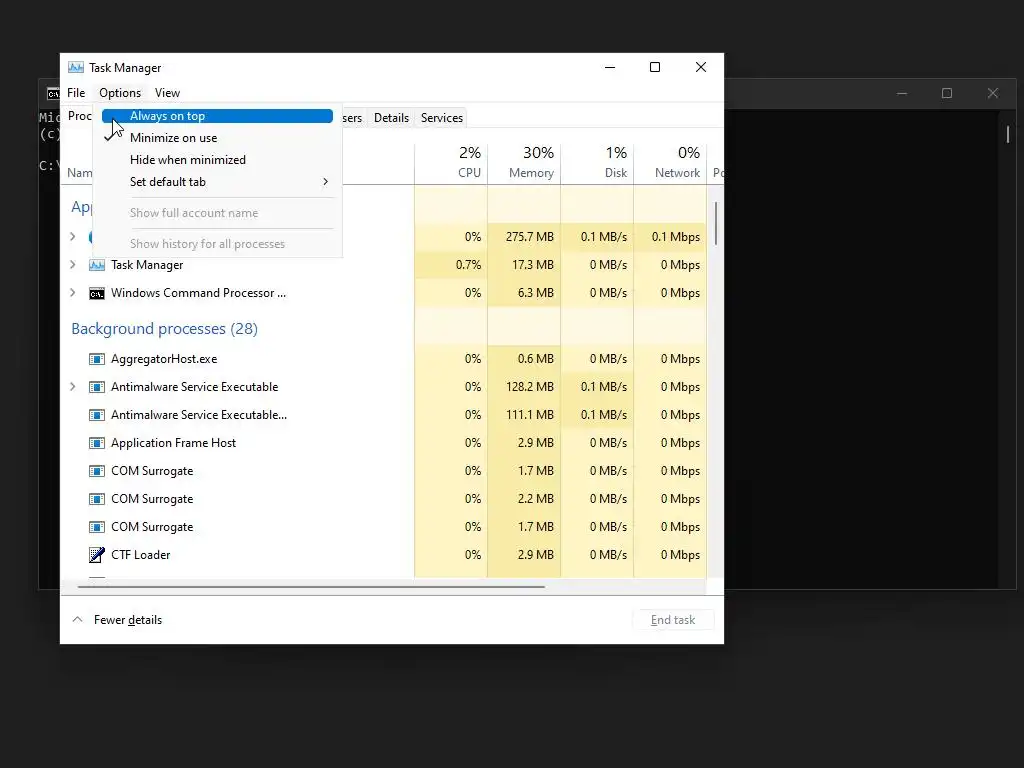Click the Command Prompt window scrollbar
This screenshot has width=1024, height=768.
[1008, 135]
